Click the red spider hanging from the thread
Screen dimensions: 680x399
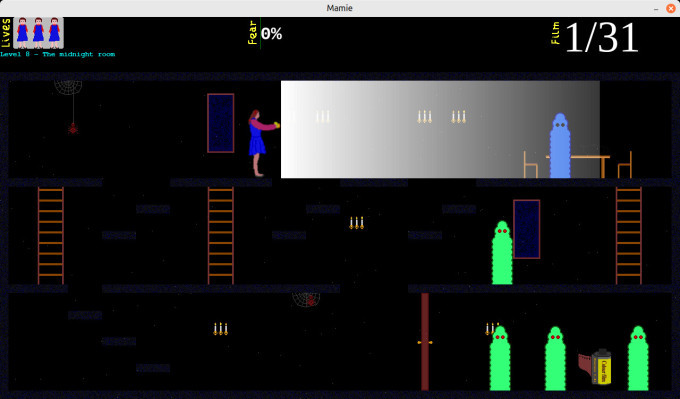(73, 128)
